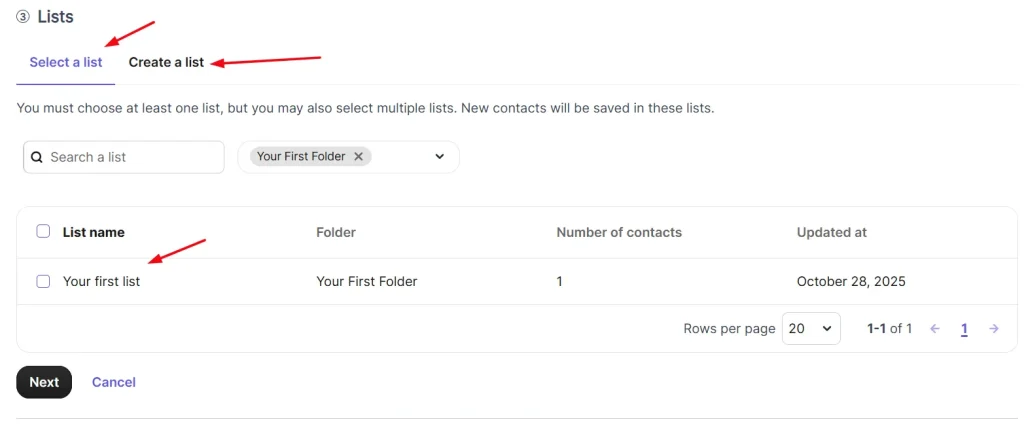Viewport: 1024px width, 428px height.
Task: Click the List name column header
Action: pos(94,232)
